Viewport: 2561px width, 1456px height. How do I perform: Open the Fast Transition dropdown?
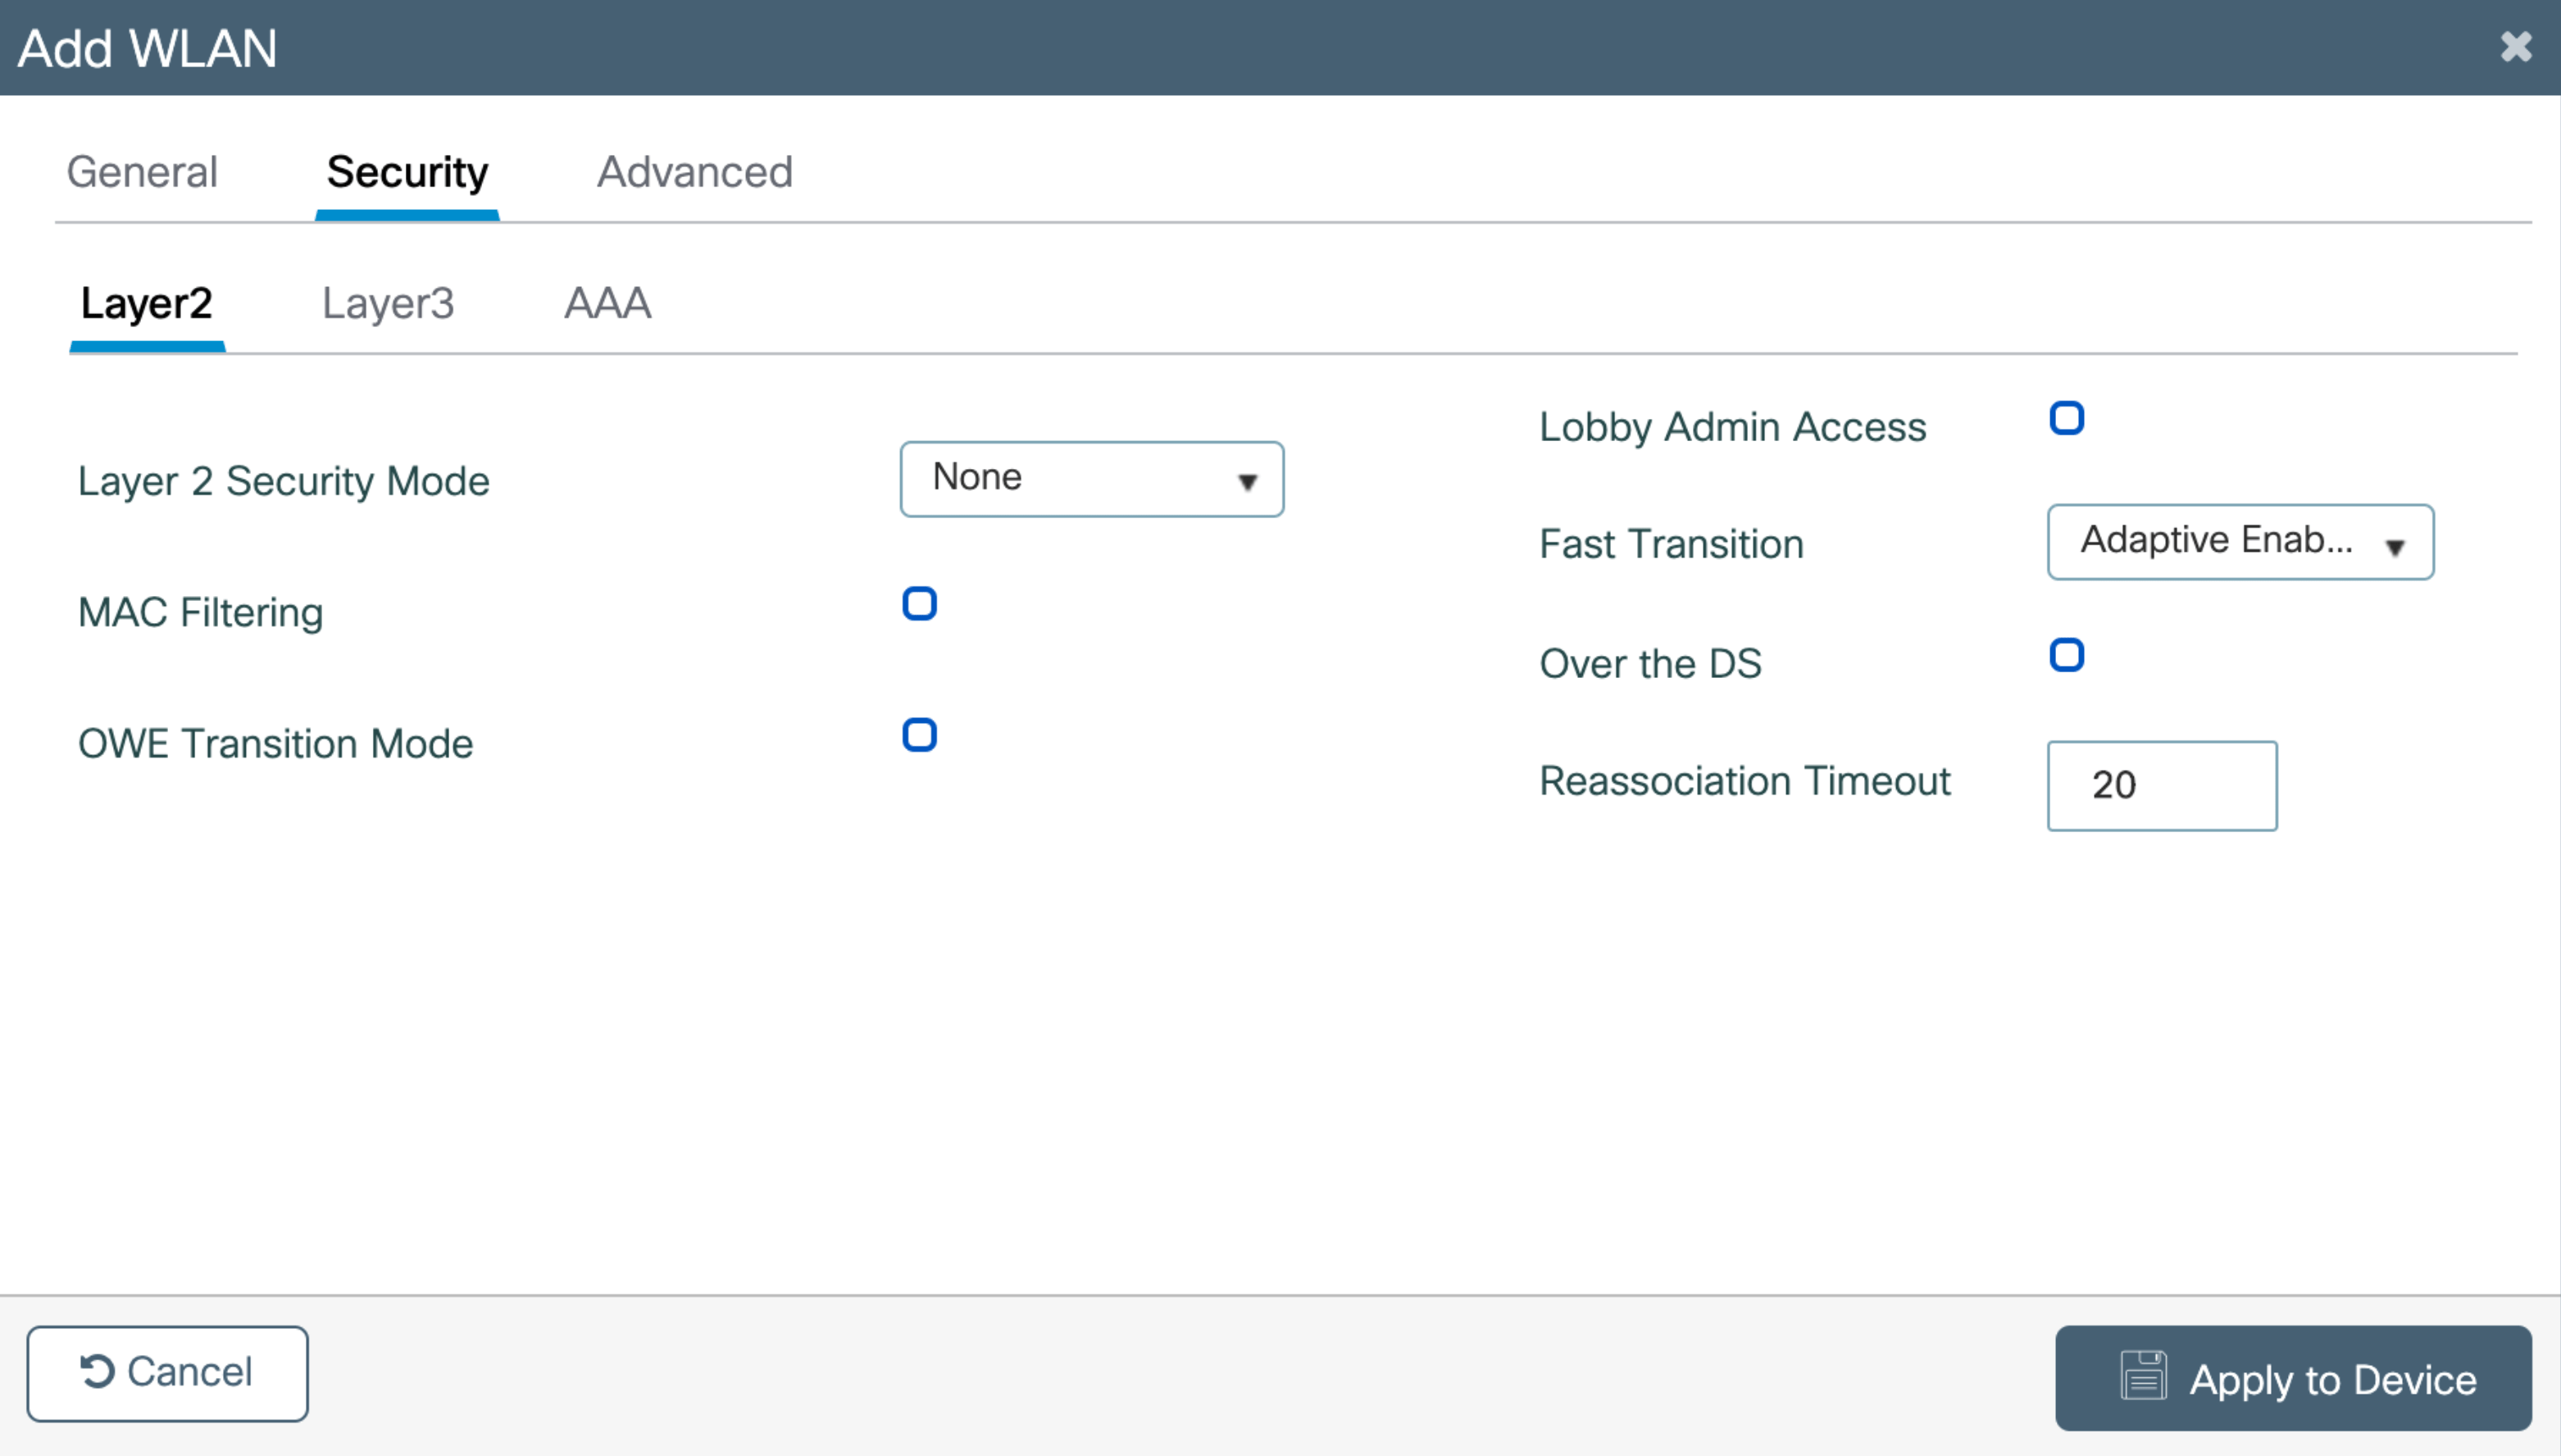coord(2238,542)
